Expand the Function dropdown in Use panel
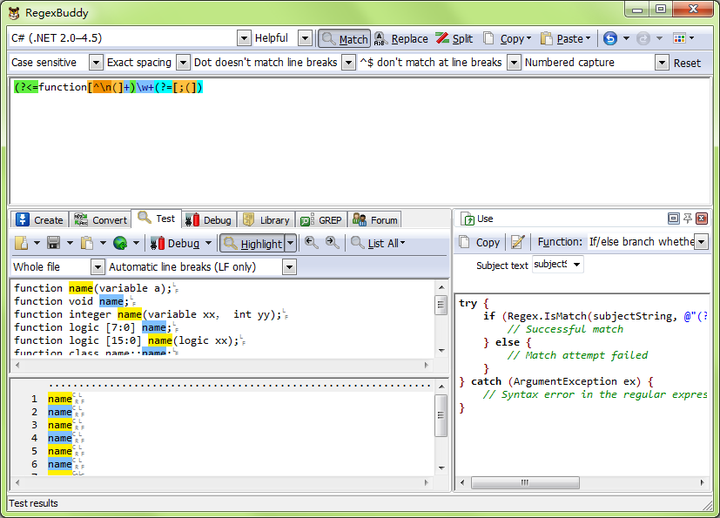This screenshot has height=518, width=720. (x=702, y=242)
